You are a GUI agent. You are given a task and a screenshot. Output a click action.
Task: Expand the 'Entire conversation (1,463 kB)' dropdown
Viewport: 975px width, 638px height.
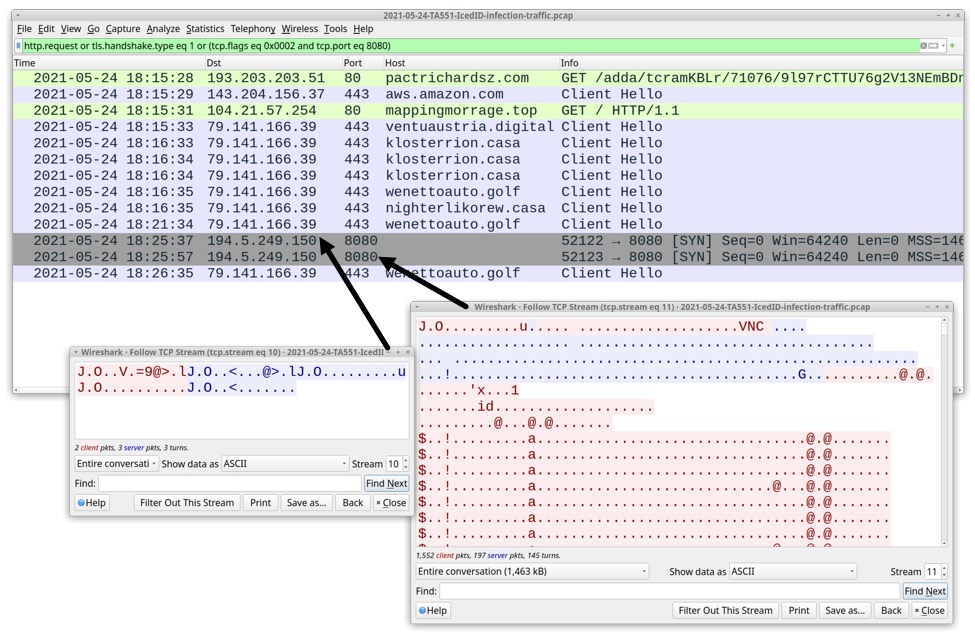(x=532, y=572)
